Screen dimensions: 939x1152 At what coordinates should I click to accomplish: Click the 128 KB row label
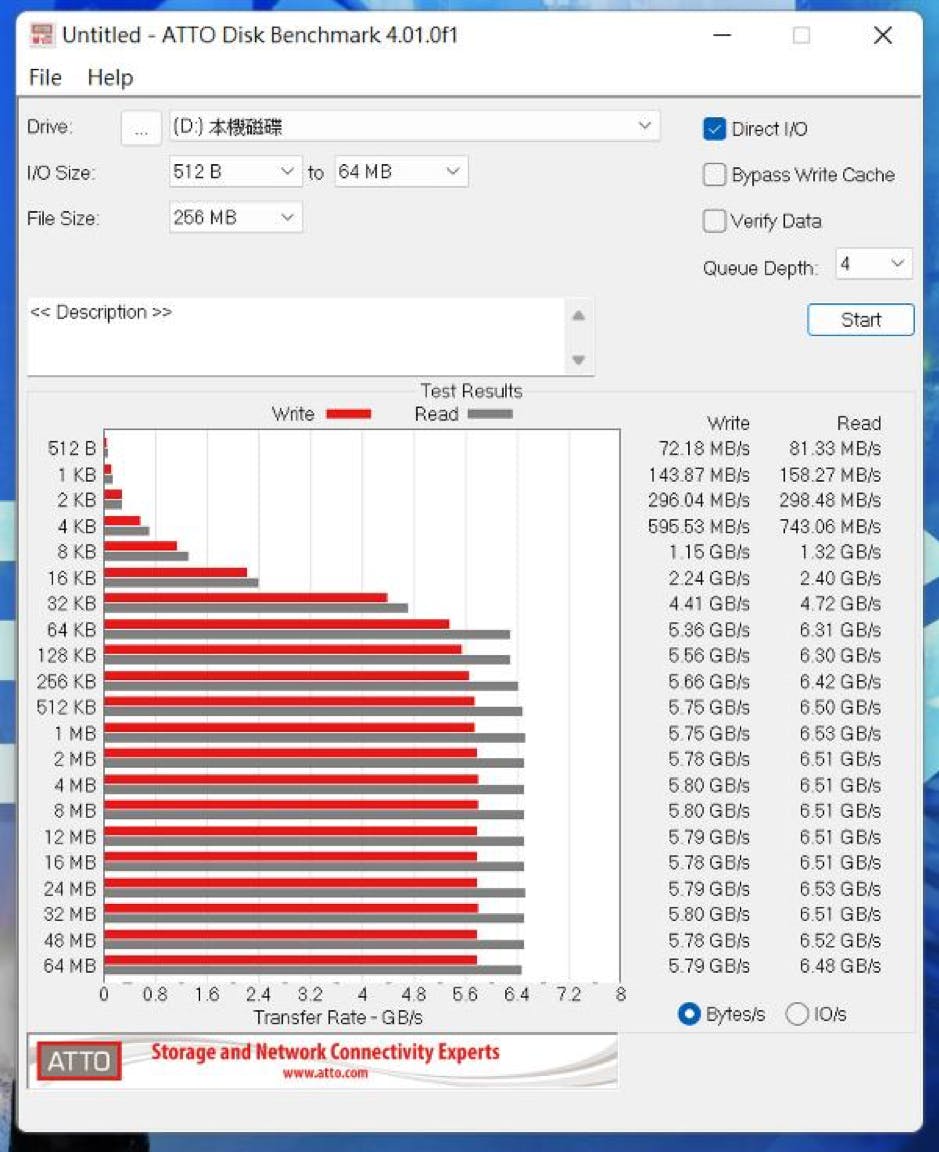[66, 655]
